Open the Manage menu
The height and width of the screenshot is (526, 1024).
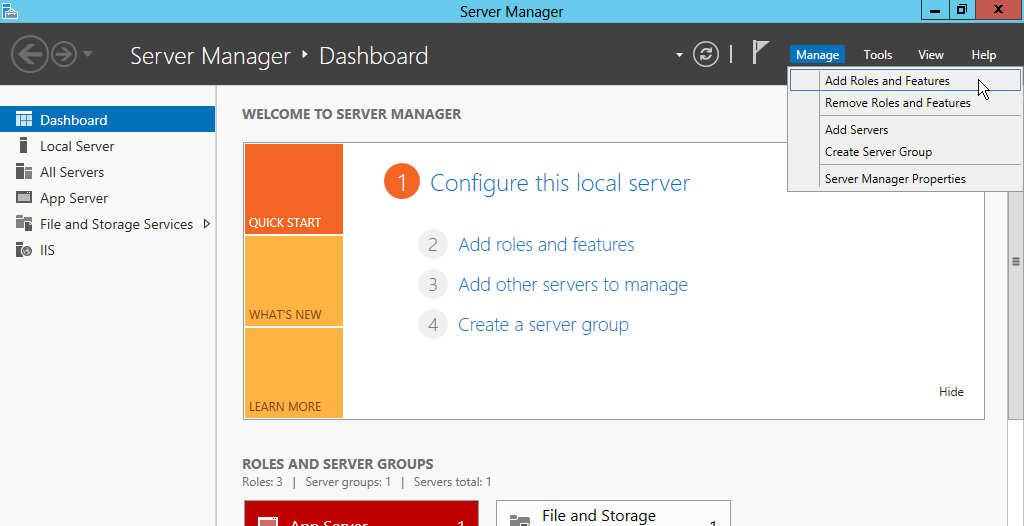click(817, 55)
